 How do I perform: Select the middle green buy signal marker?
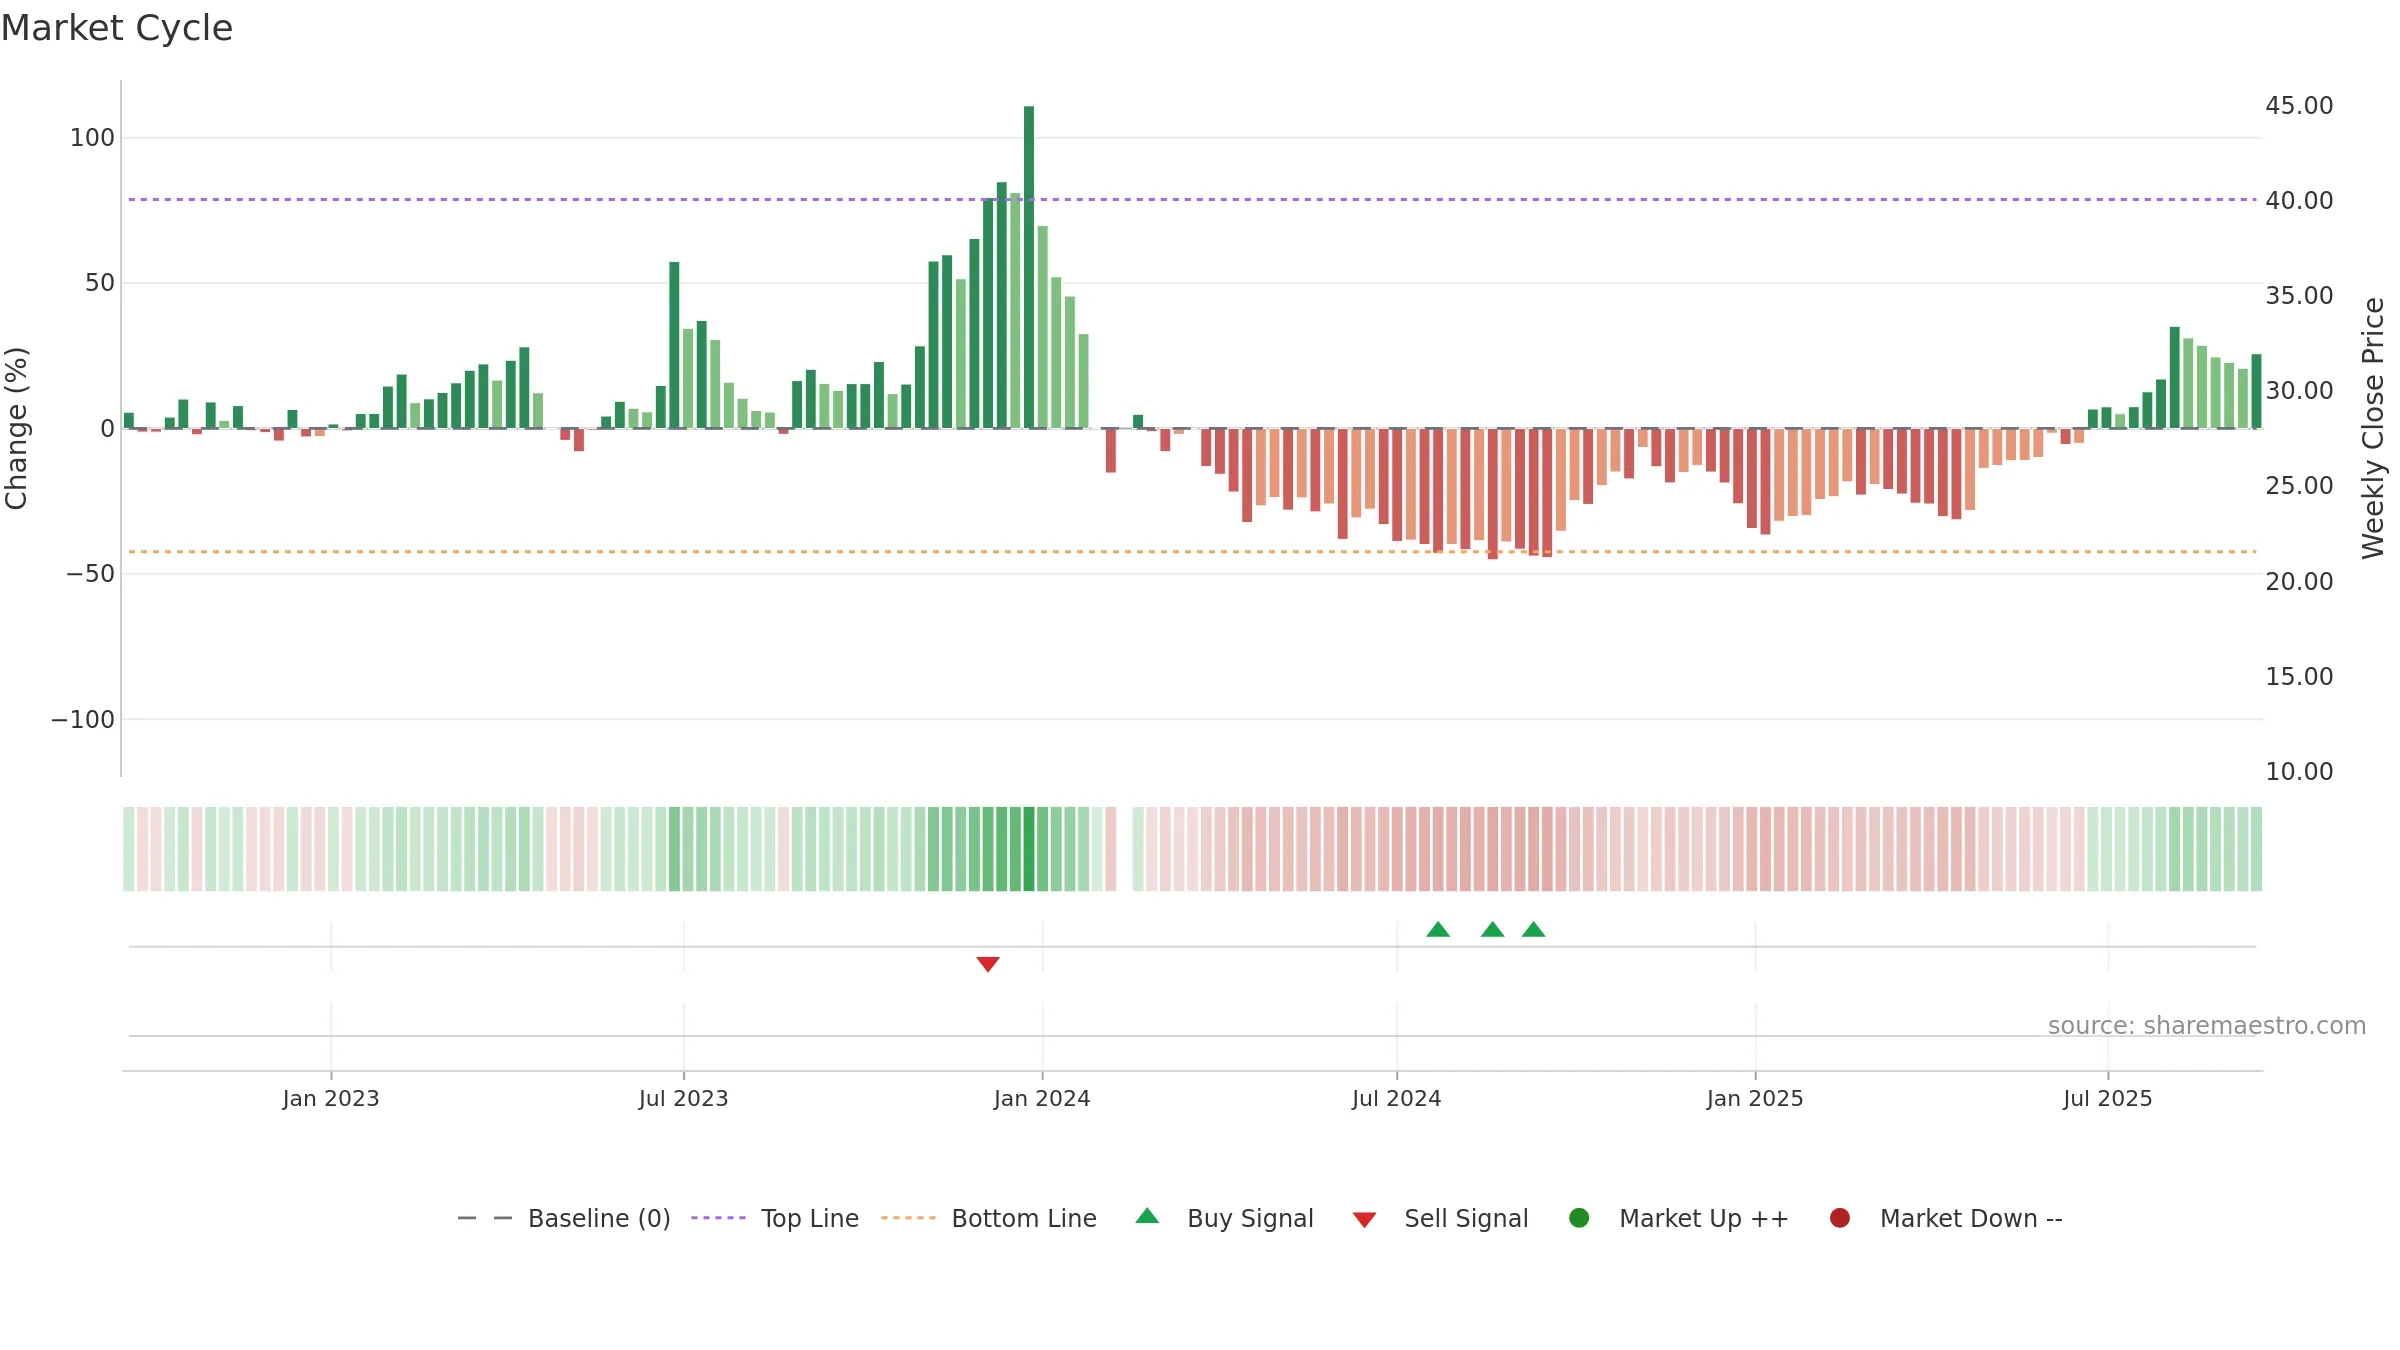tap(1492, 929)
